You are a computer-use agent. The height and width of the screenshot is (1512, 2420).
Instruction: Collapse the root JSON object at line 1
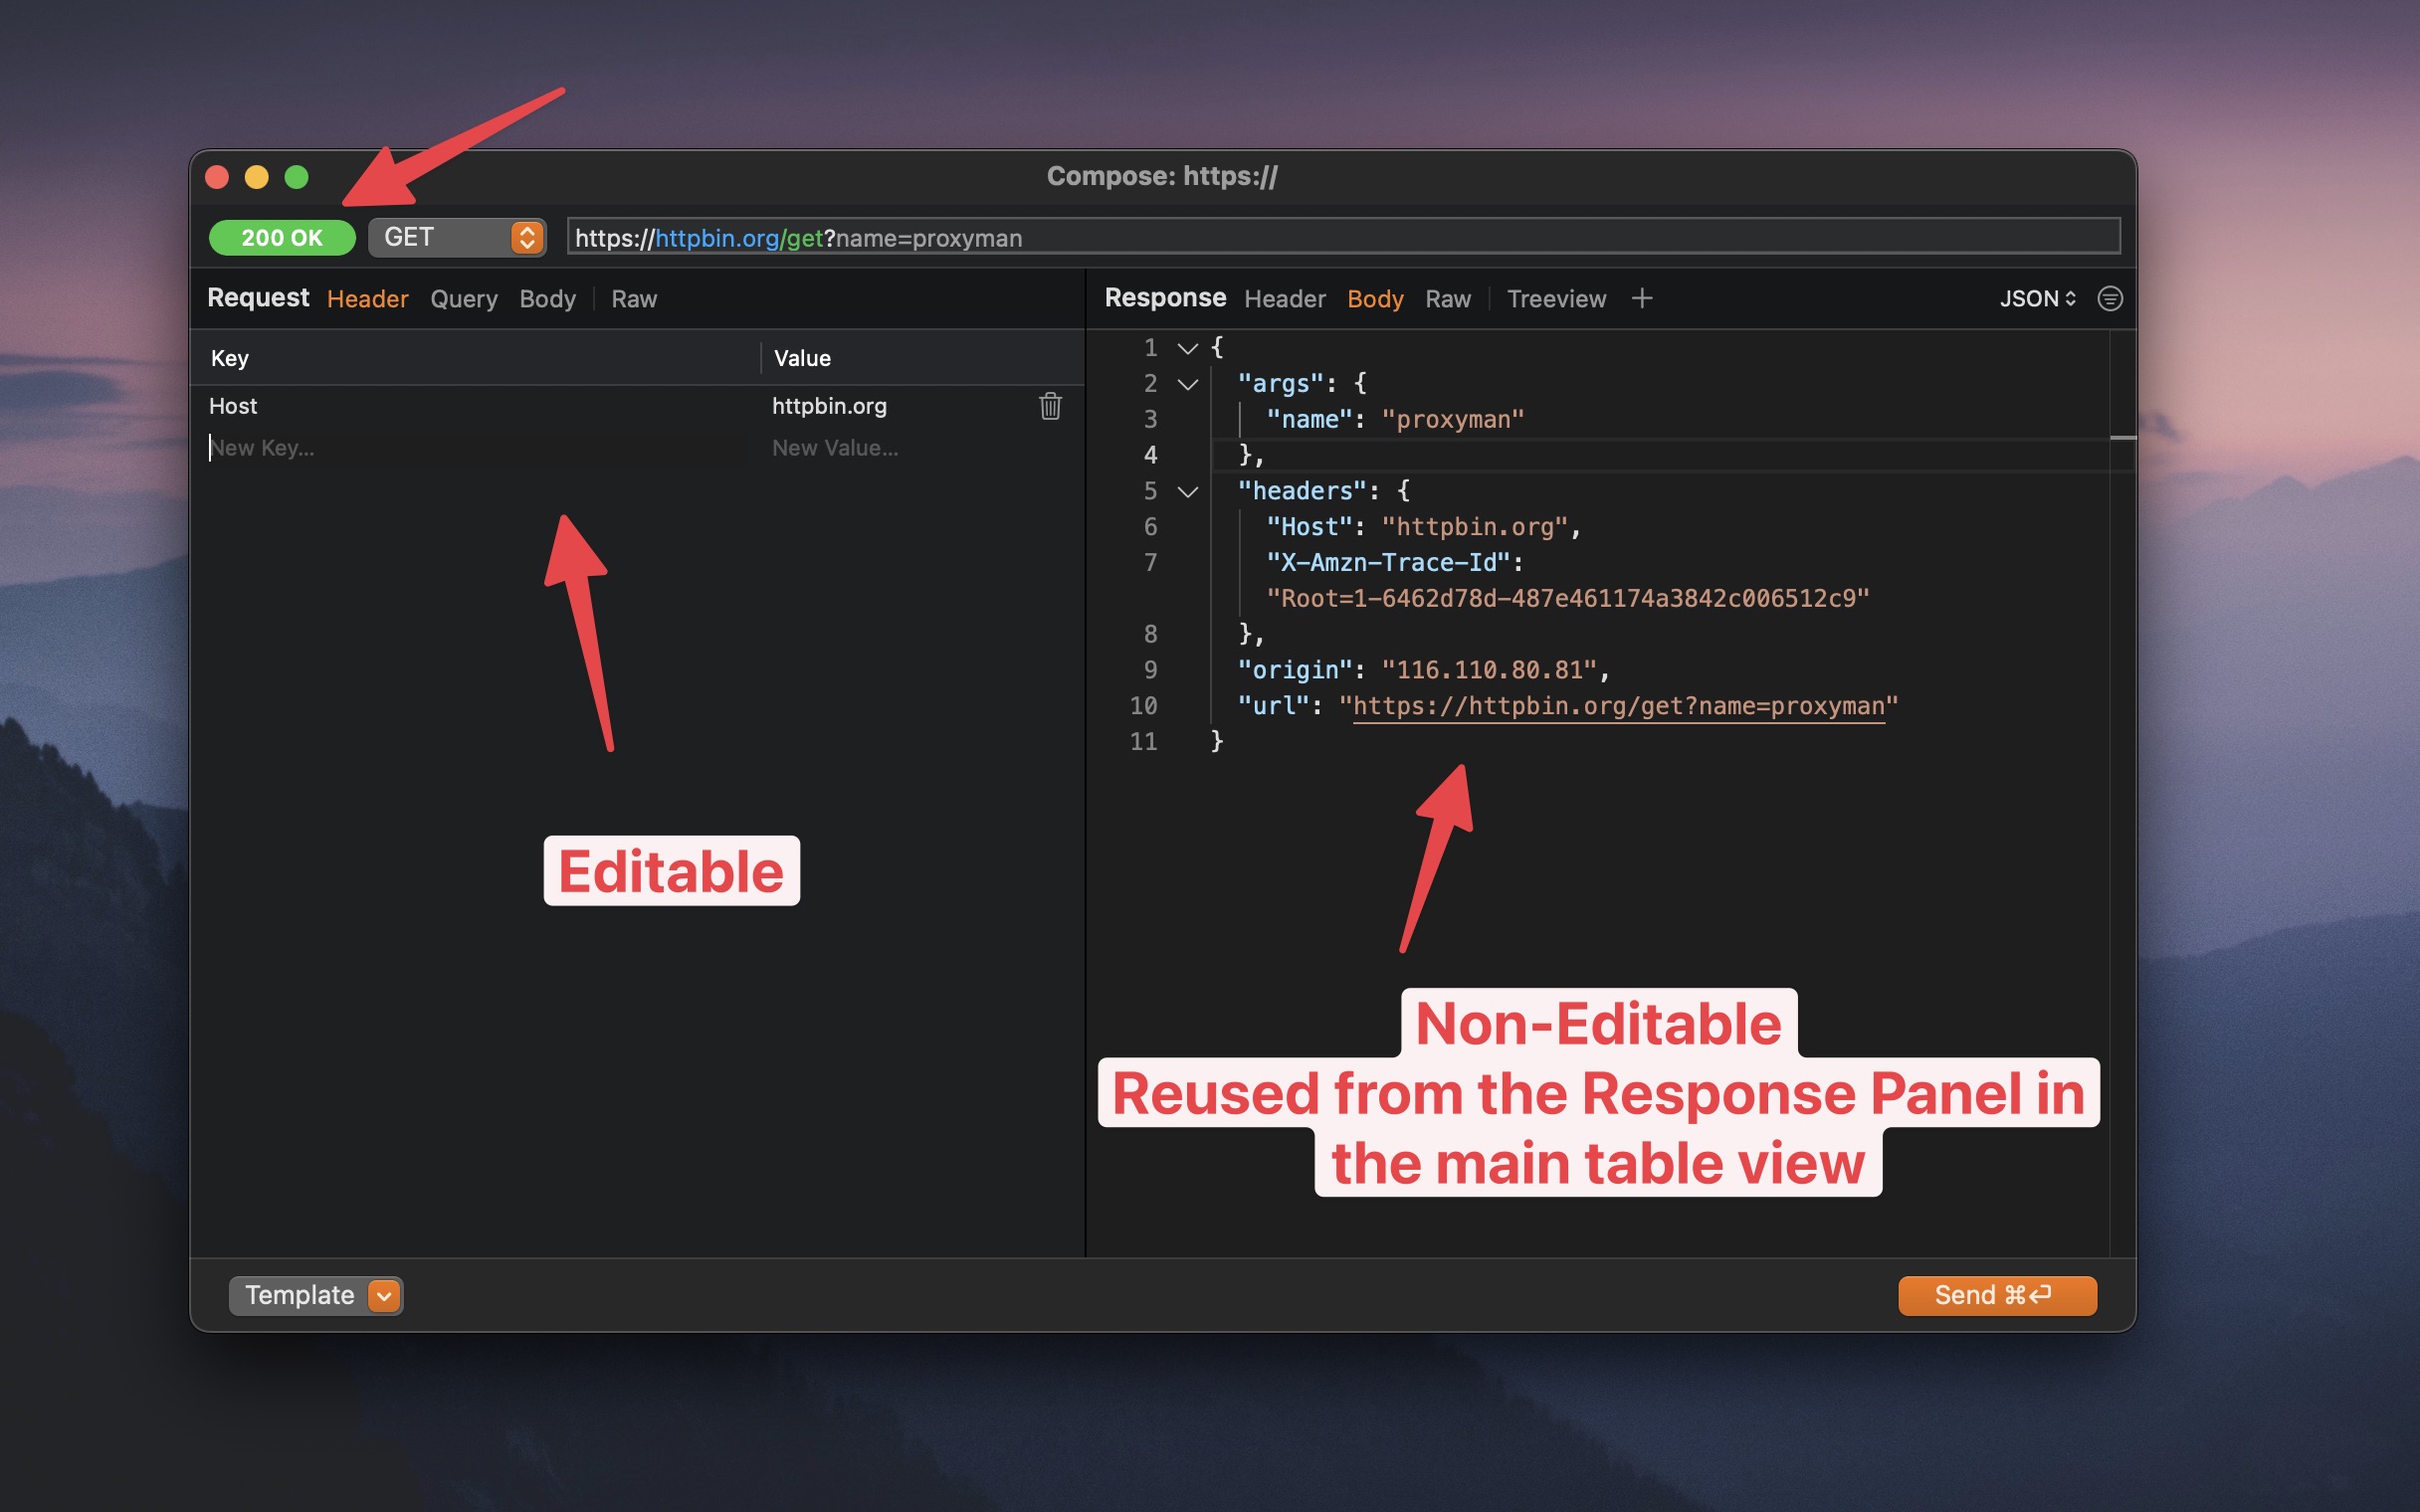coord(1188,348)
